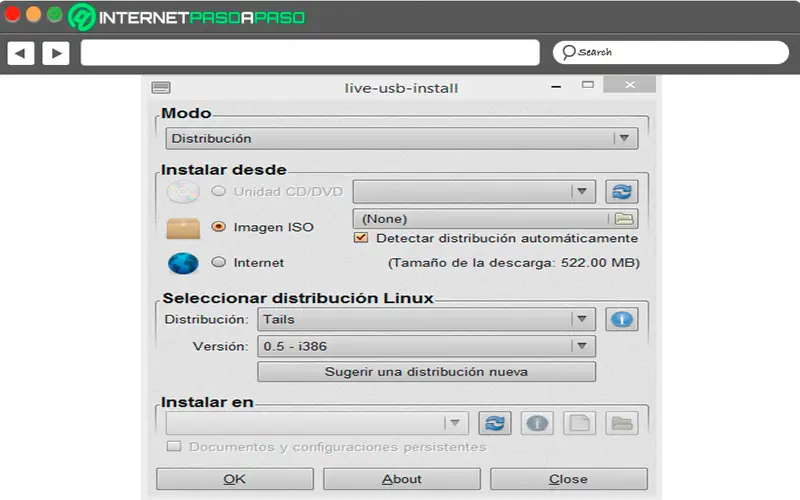Select the Unidad CD/DVD radio option

coord(218,191)
